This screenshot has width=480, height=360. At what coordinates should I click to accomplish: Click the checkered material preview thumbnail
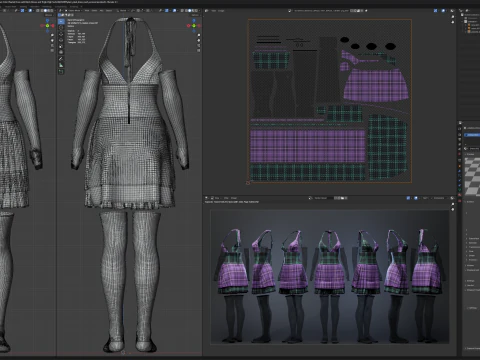click(x=473, y=177)
